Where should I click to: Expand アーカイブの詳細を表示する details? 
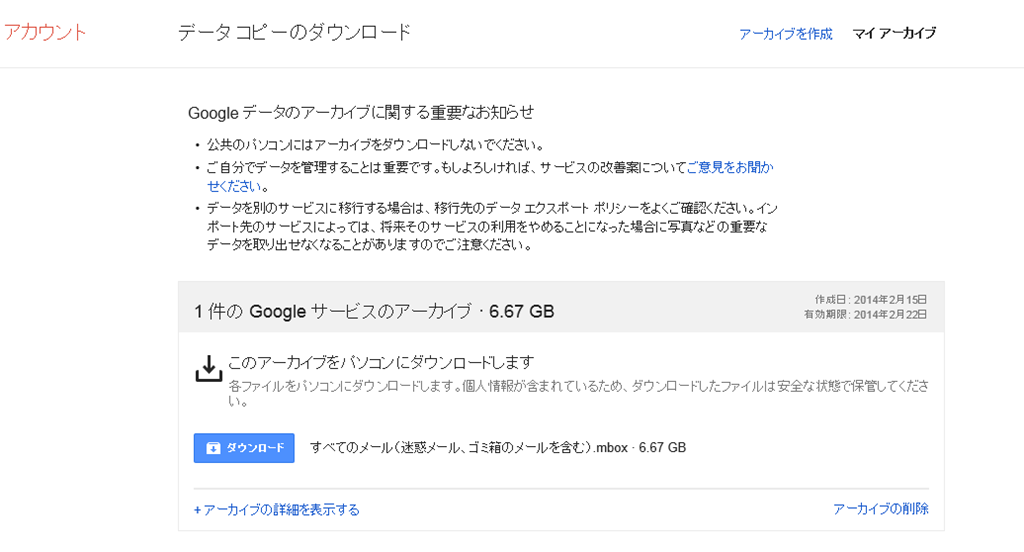[276, 510]
